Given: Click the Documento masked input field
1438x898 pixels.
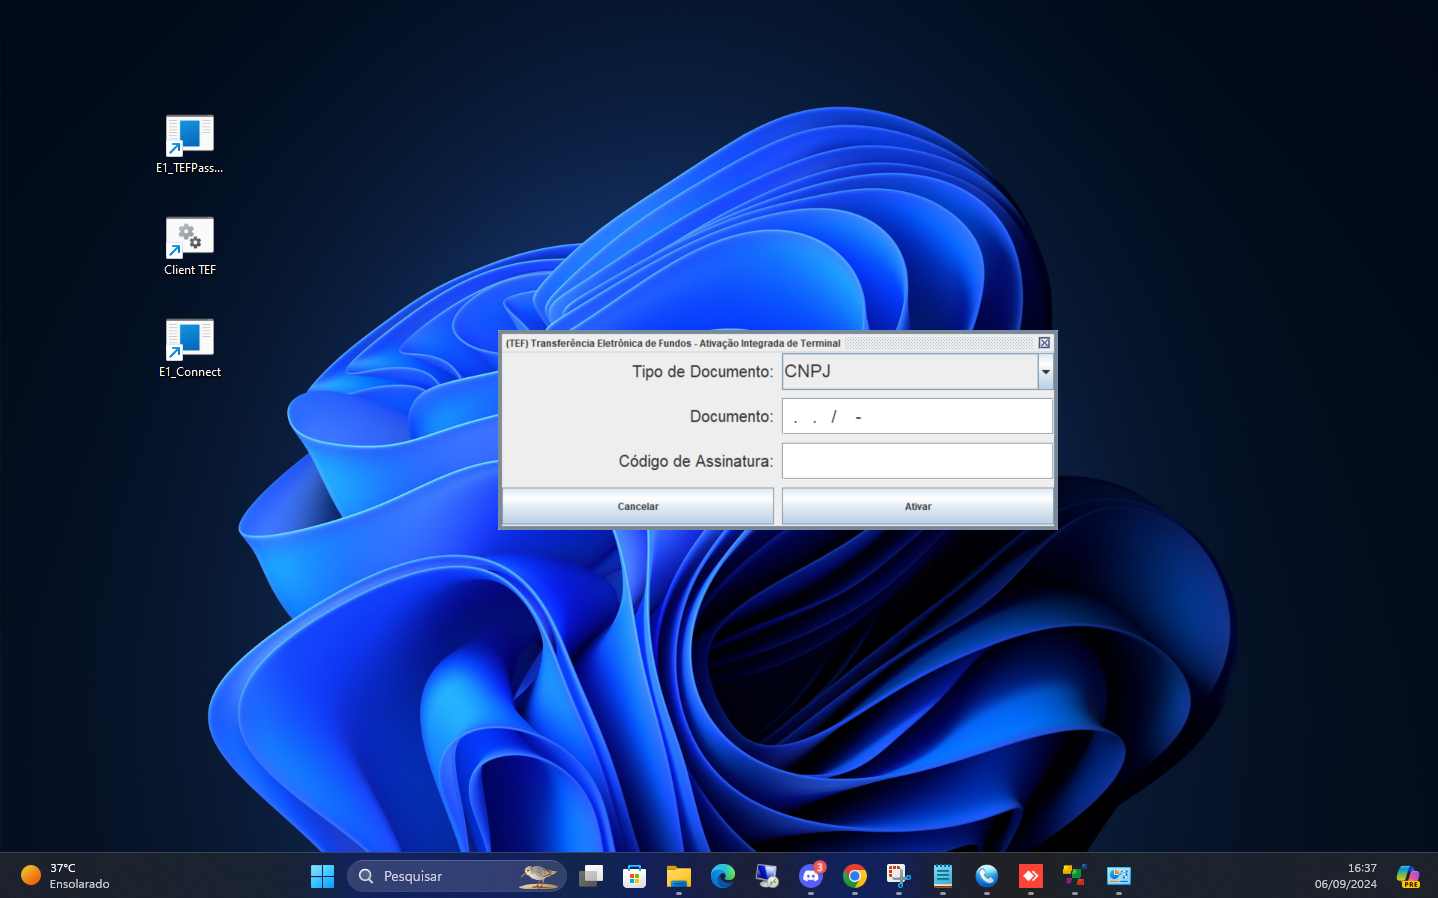Looking at the screenshot, I should click(917, 416).
